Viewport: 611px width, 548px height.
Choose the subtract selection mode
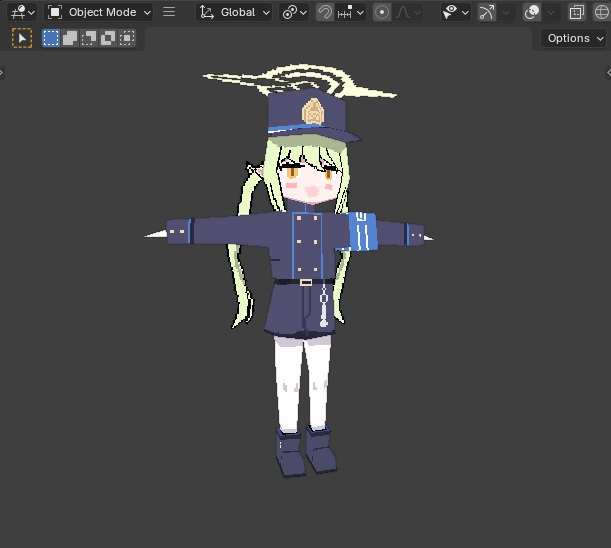point(88,38)
